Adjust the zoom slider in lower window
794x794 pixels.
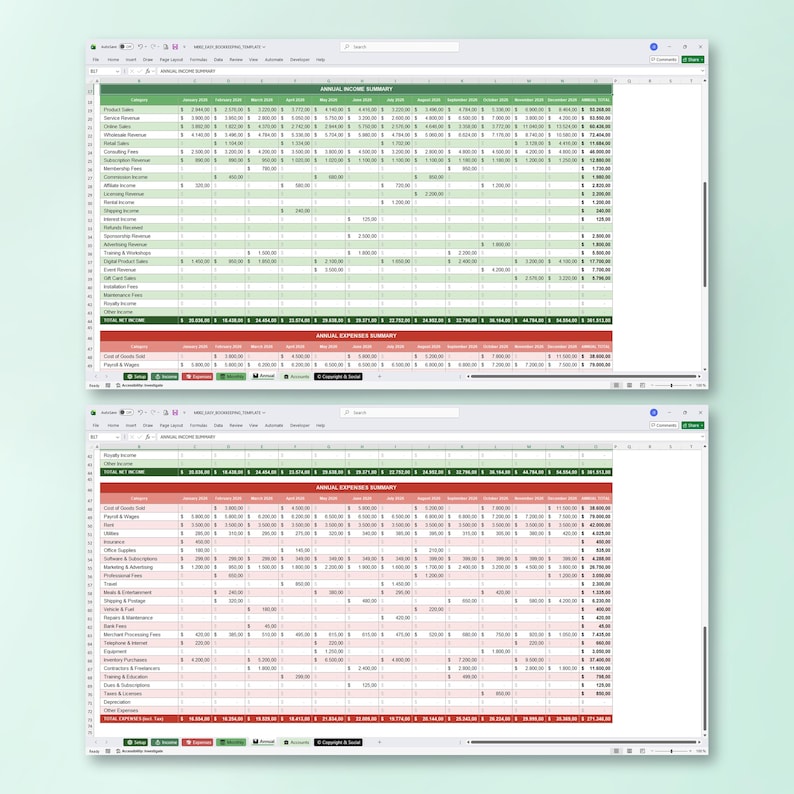[671, 751]
